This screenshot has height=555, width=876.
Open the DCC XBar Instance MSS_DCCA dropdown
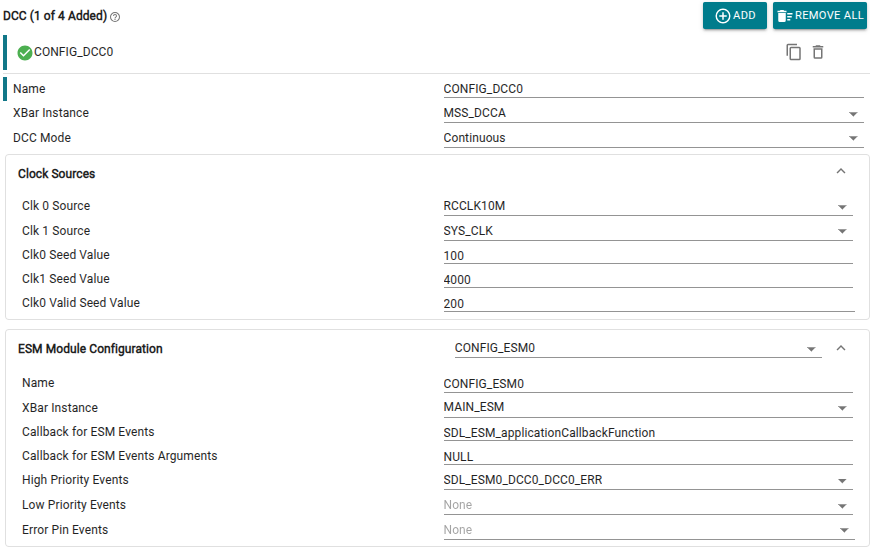coord(653,113)
